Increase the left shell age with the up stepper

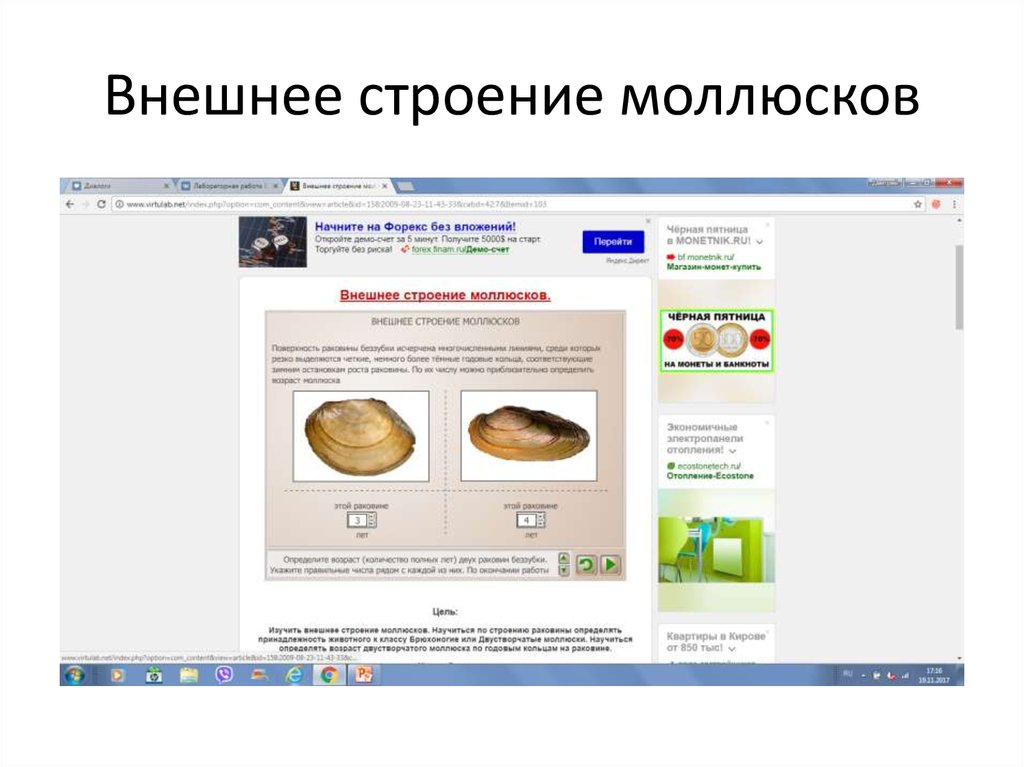pyautogui.click(x=372, y=516)
